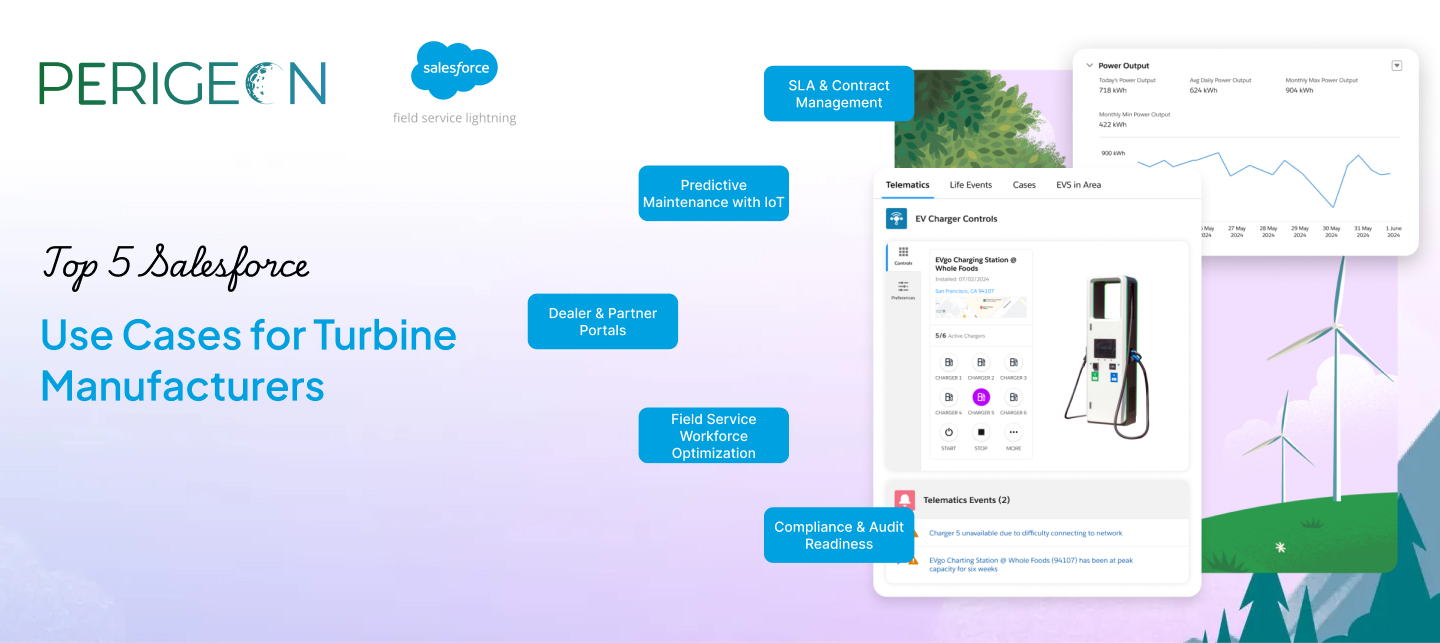Viewport: 1440px width, 643px height.
Task: Collapse the Power Output section chevron
Action: pyautogui.click(x=1089, y=65)
